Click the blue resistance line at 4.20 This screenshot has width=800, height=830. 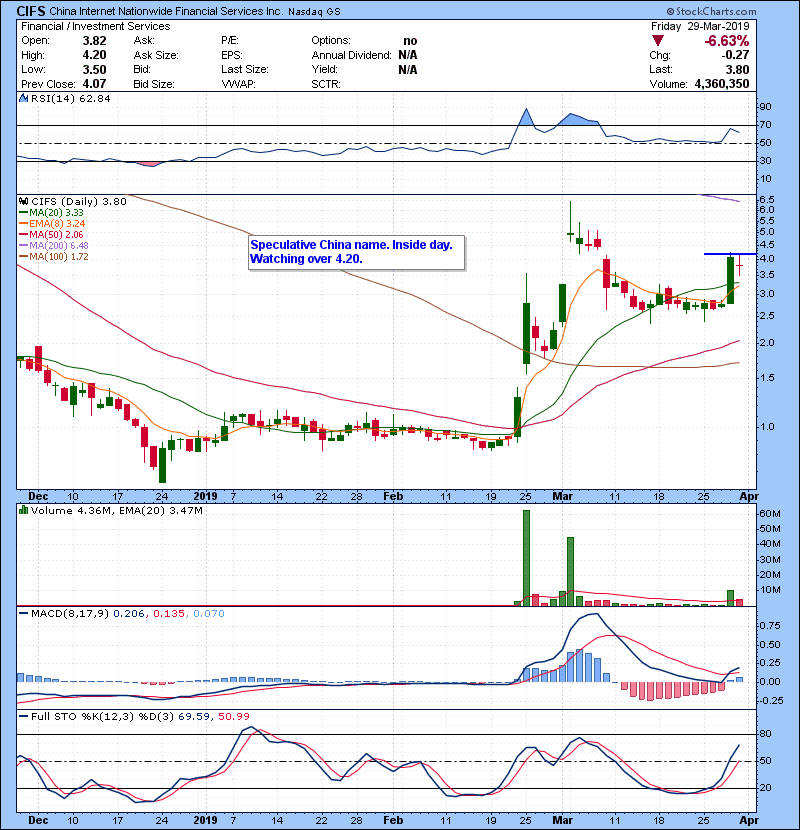click(730, 254)
